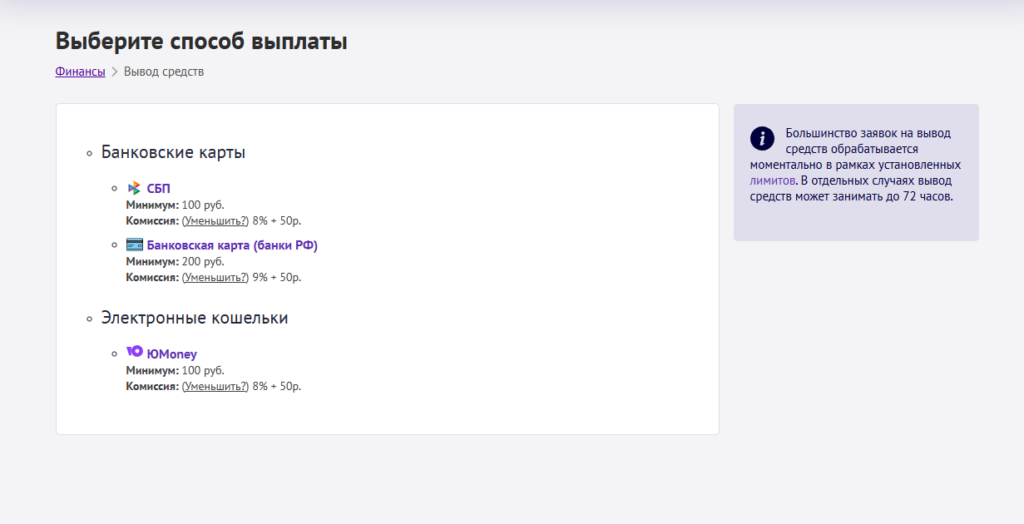Open the Финансы breadcrumb link
The height and width of the screenshot is (524, 1024).
tap(80, 72)
